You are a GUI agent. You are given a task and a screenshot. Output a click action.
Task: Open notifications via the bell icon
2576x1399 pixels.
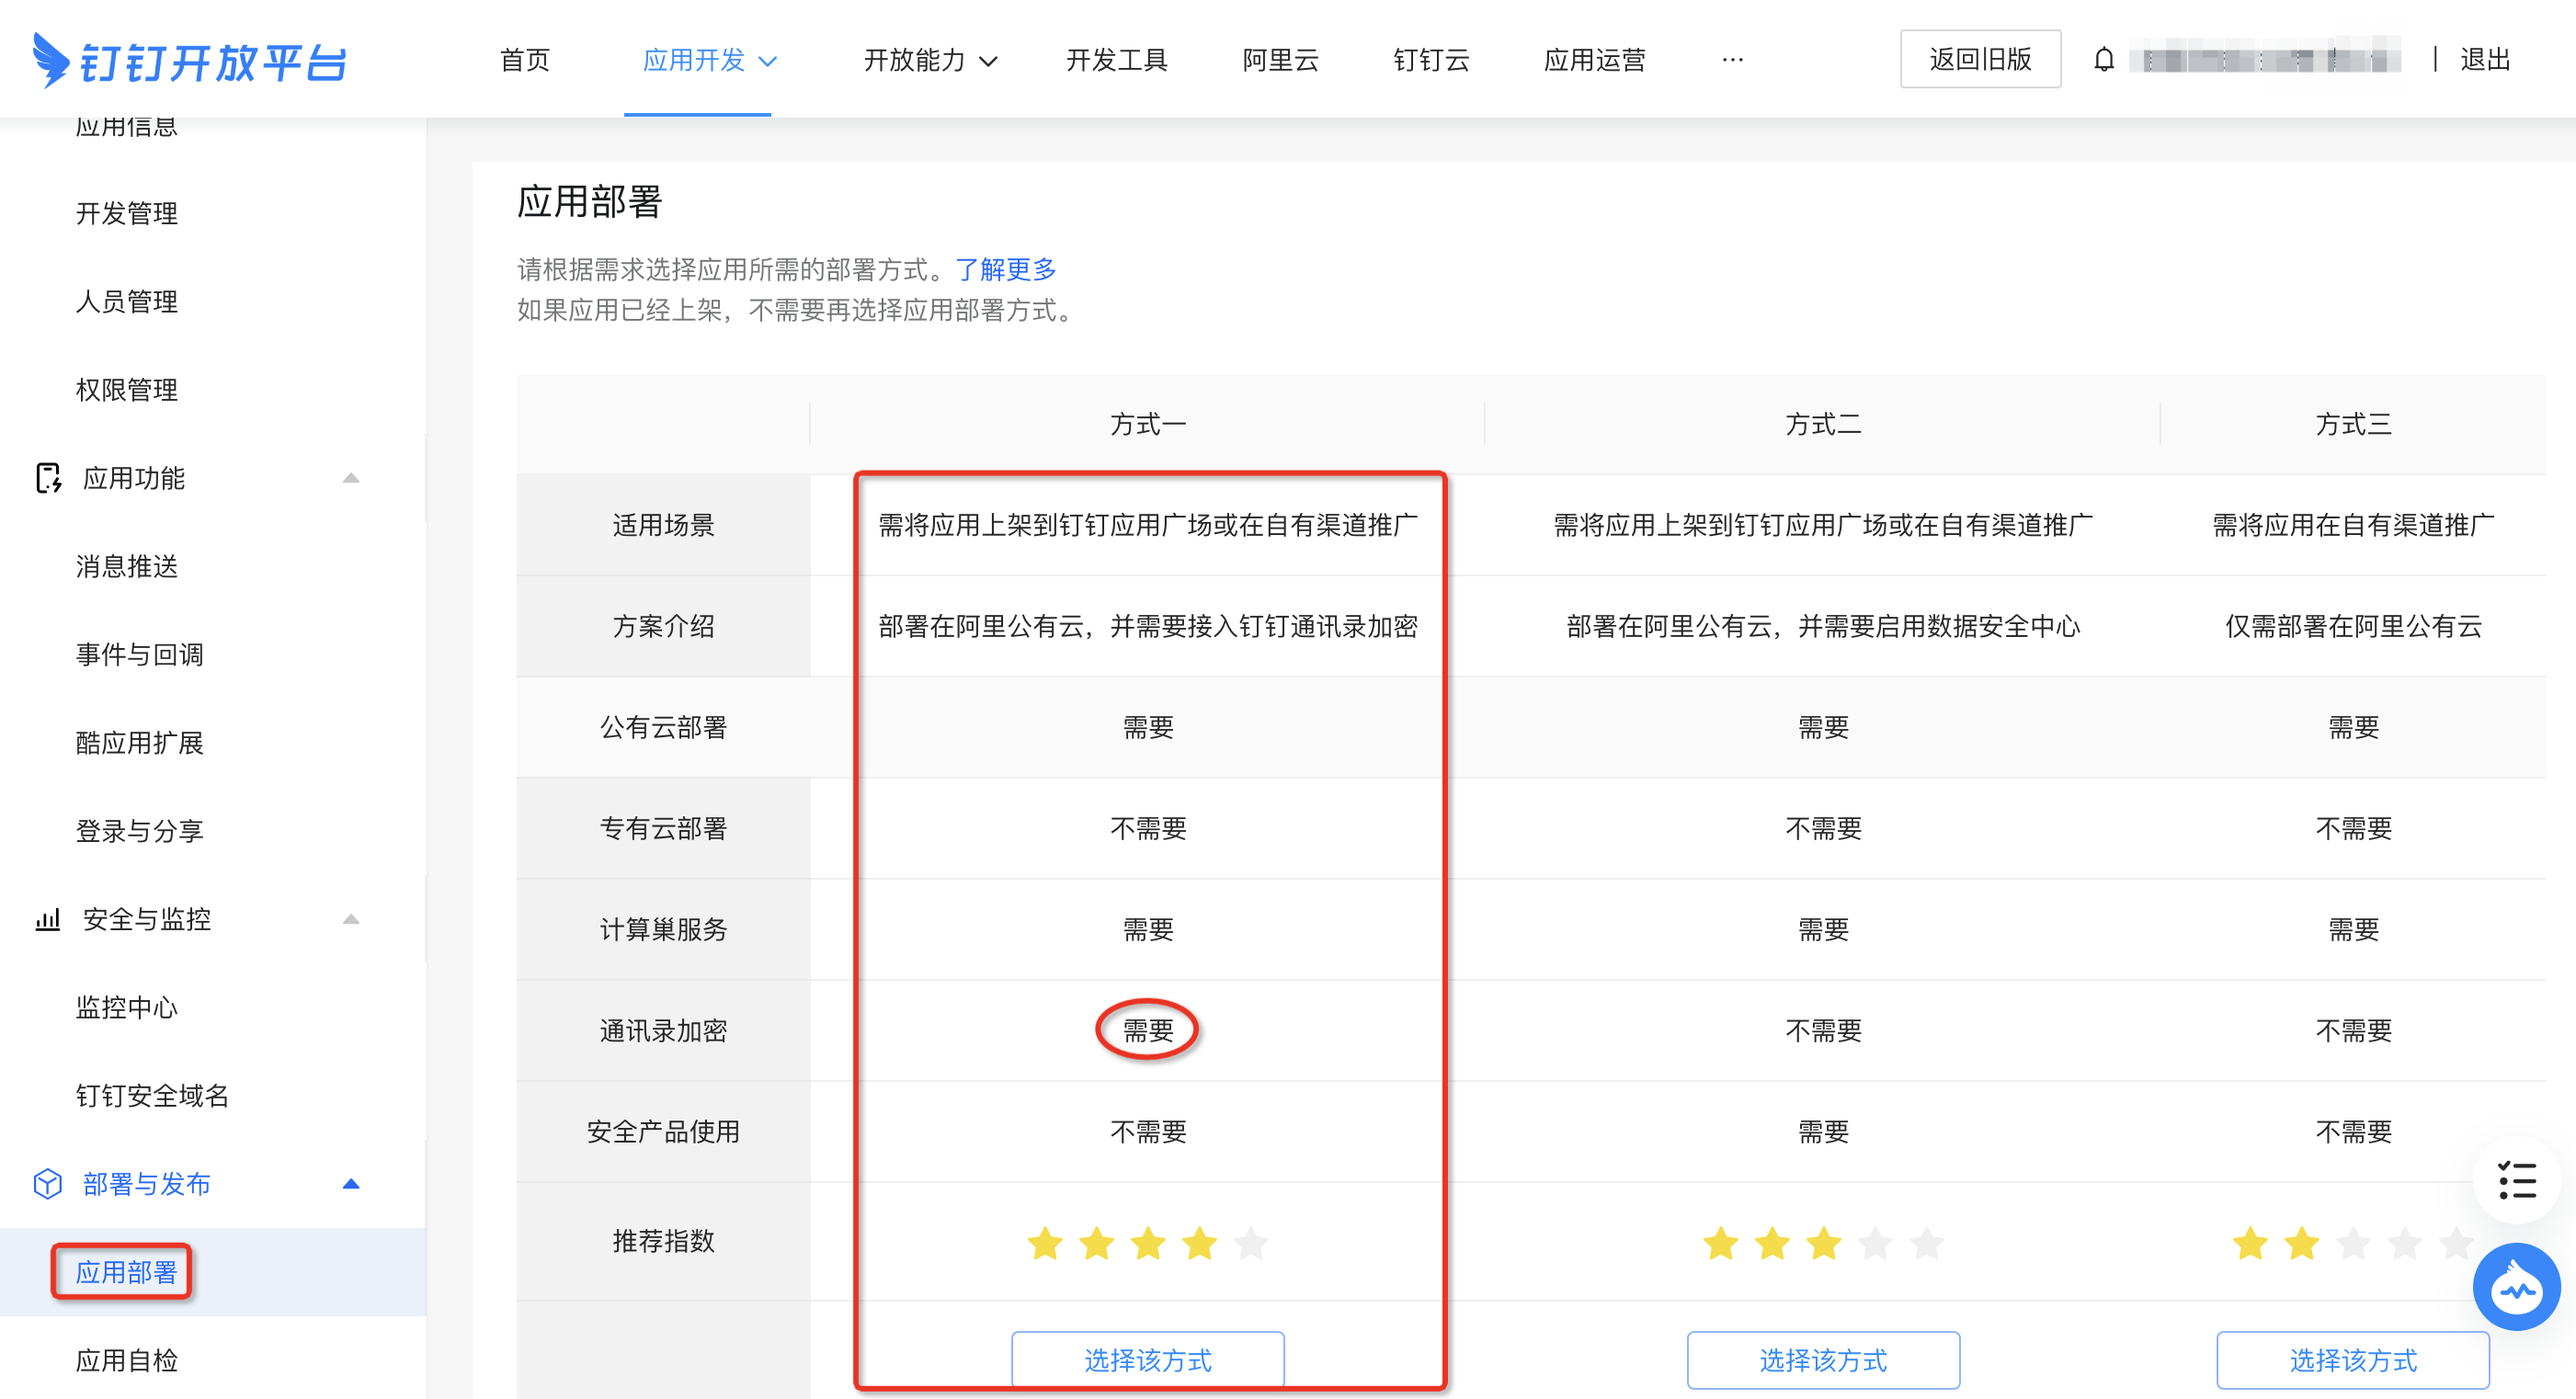pyautogui.click(x=2104, y=59)
